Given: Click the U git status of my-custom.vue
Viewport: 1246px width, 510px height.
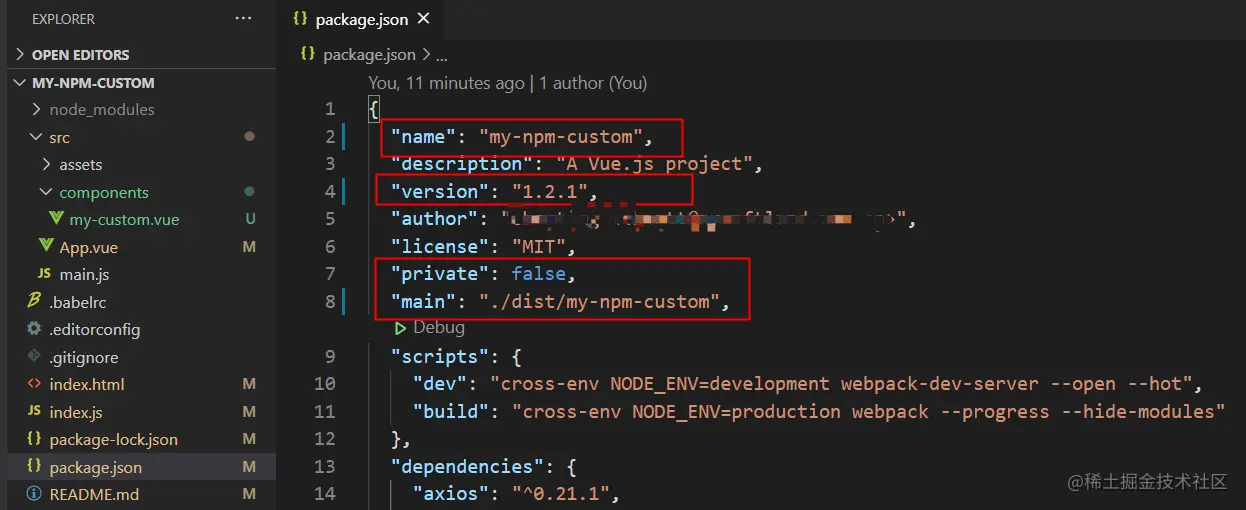Looking at the screenshot, I should (x=250, y=220).
